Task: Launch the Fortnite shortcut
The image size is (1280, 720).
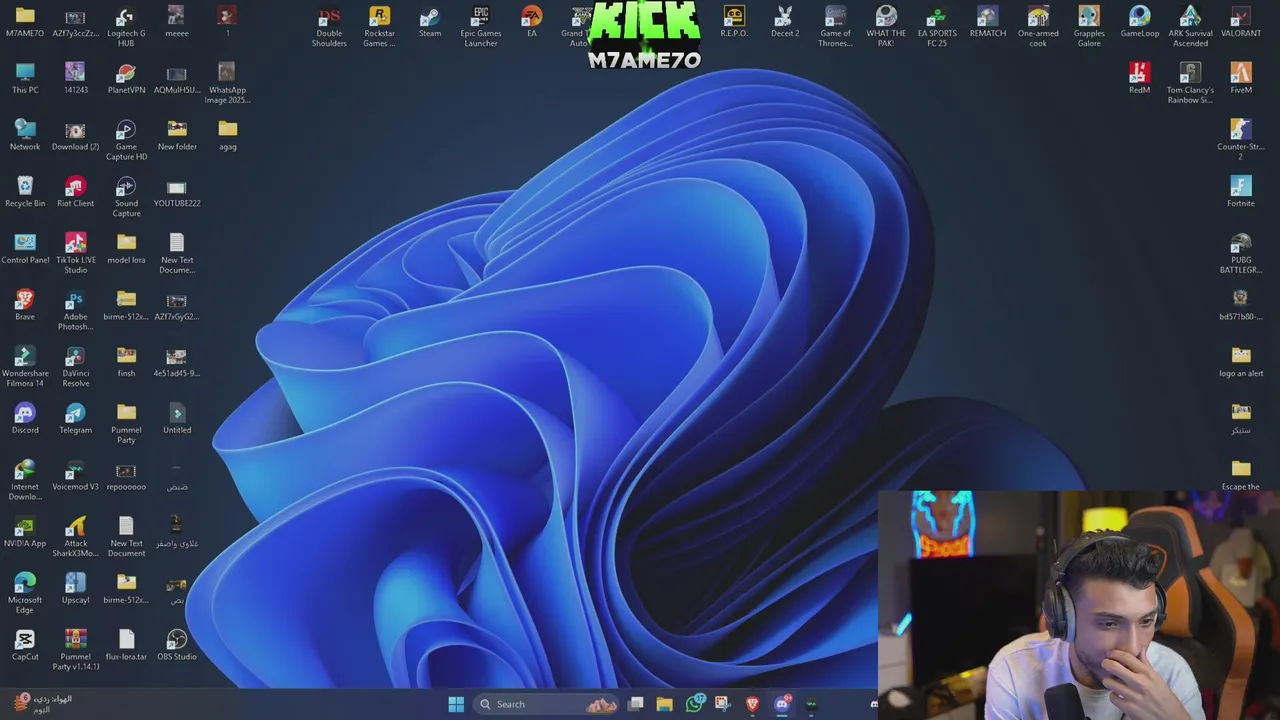Action: pyautogui.click(x=1241, y=193)
